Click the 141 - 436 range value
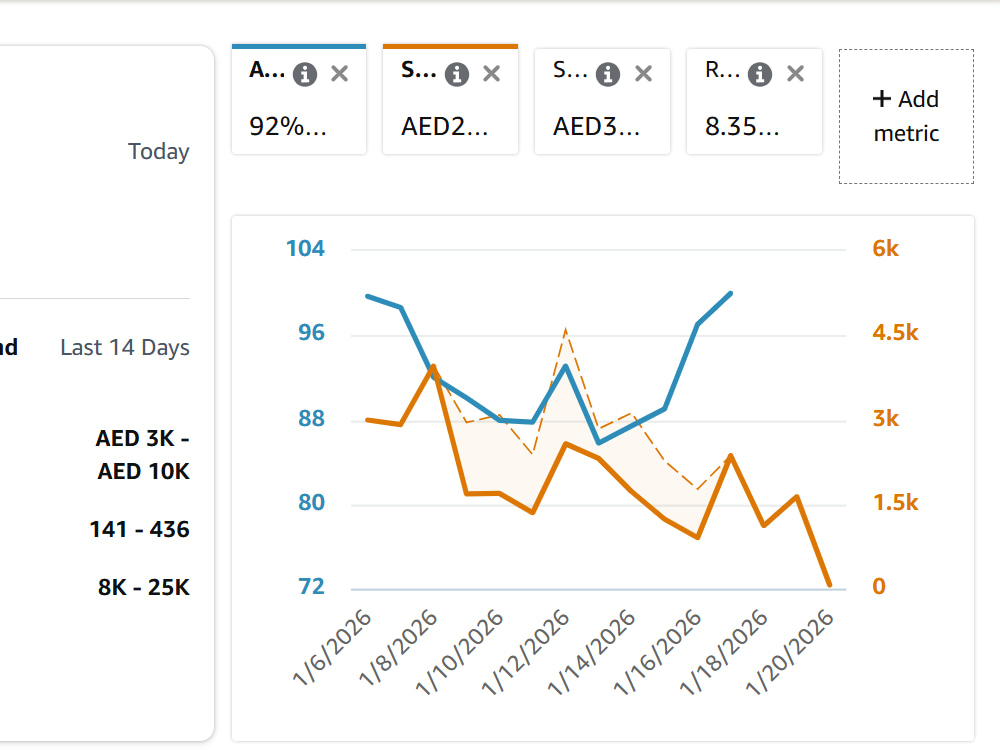The width and height of the screenshot is (1000, 750). [x=140, y=529]
